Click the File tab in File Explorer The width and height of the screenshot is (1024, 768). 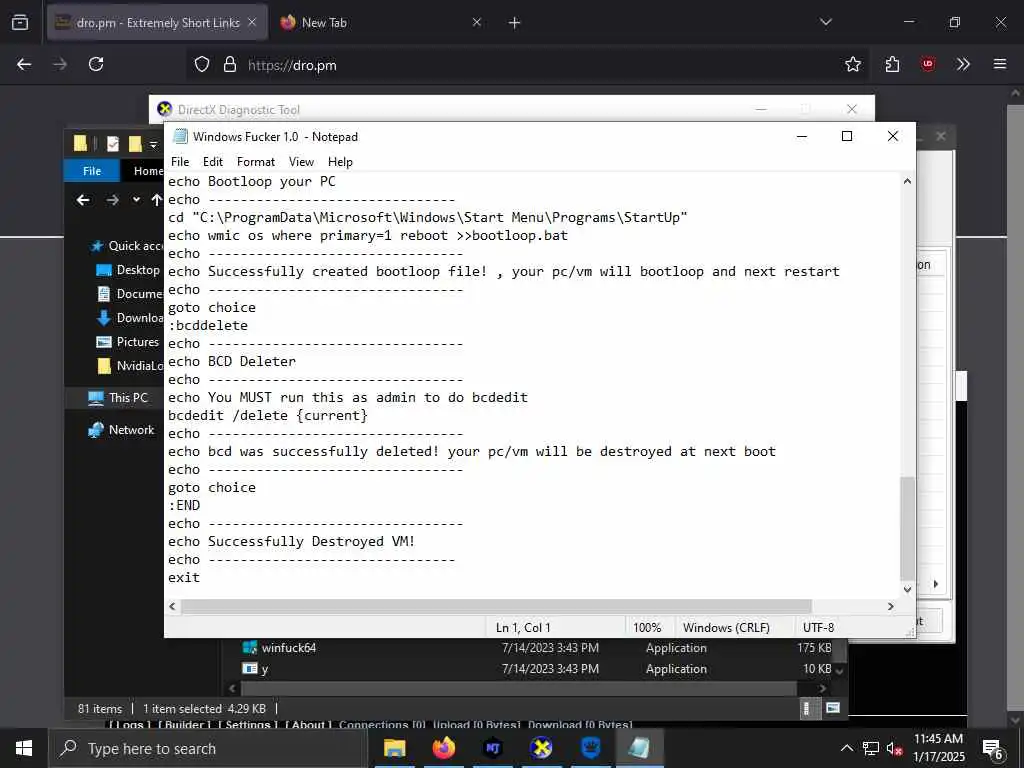[x=91, y=171]
